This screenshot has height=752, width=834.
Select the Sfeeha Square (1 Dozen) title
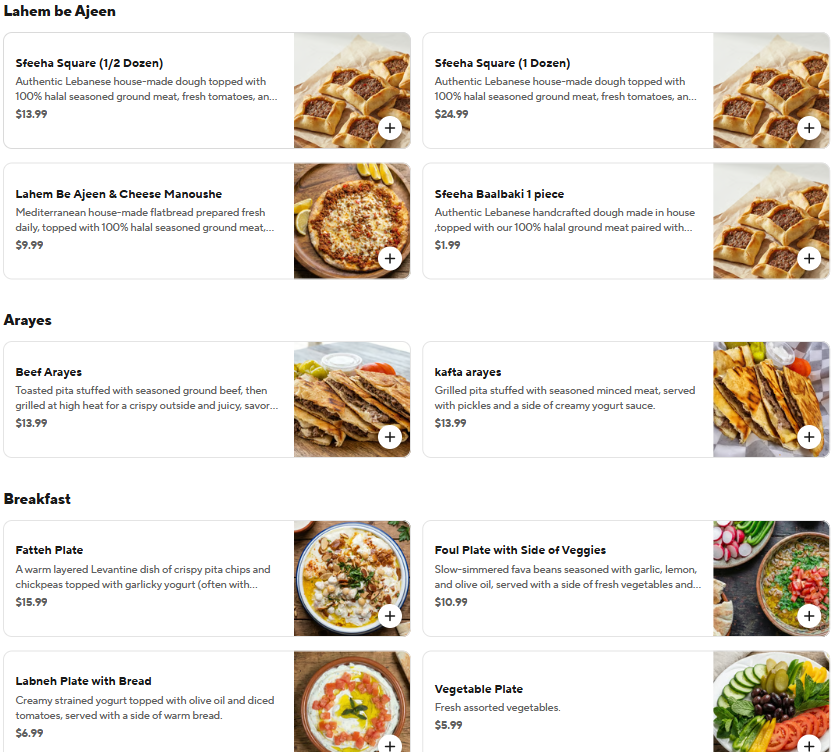click(x=502, y=63)
